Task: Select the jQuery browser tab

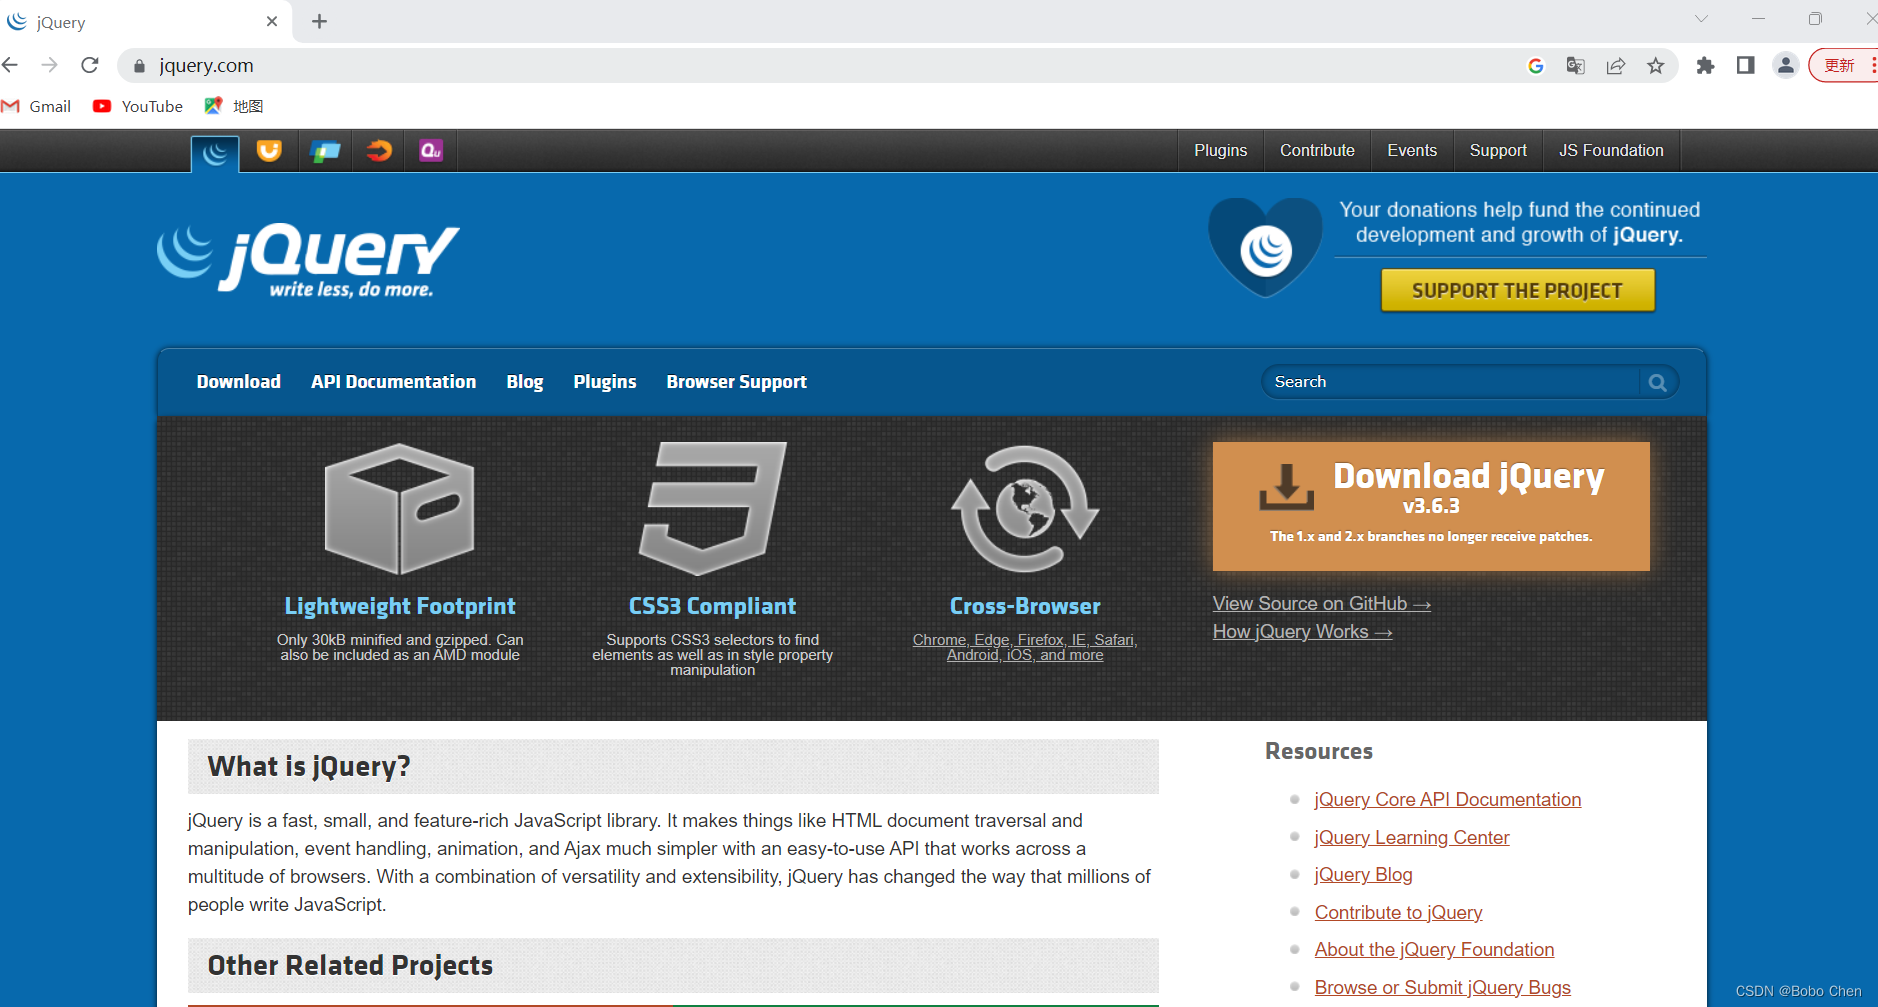Action: 146,22
